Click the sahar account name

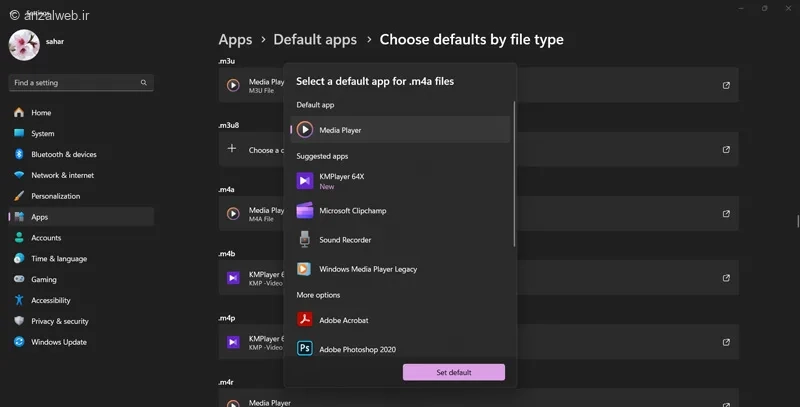tap(55, 42)
